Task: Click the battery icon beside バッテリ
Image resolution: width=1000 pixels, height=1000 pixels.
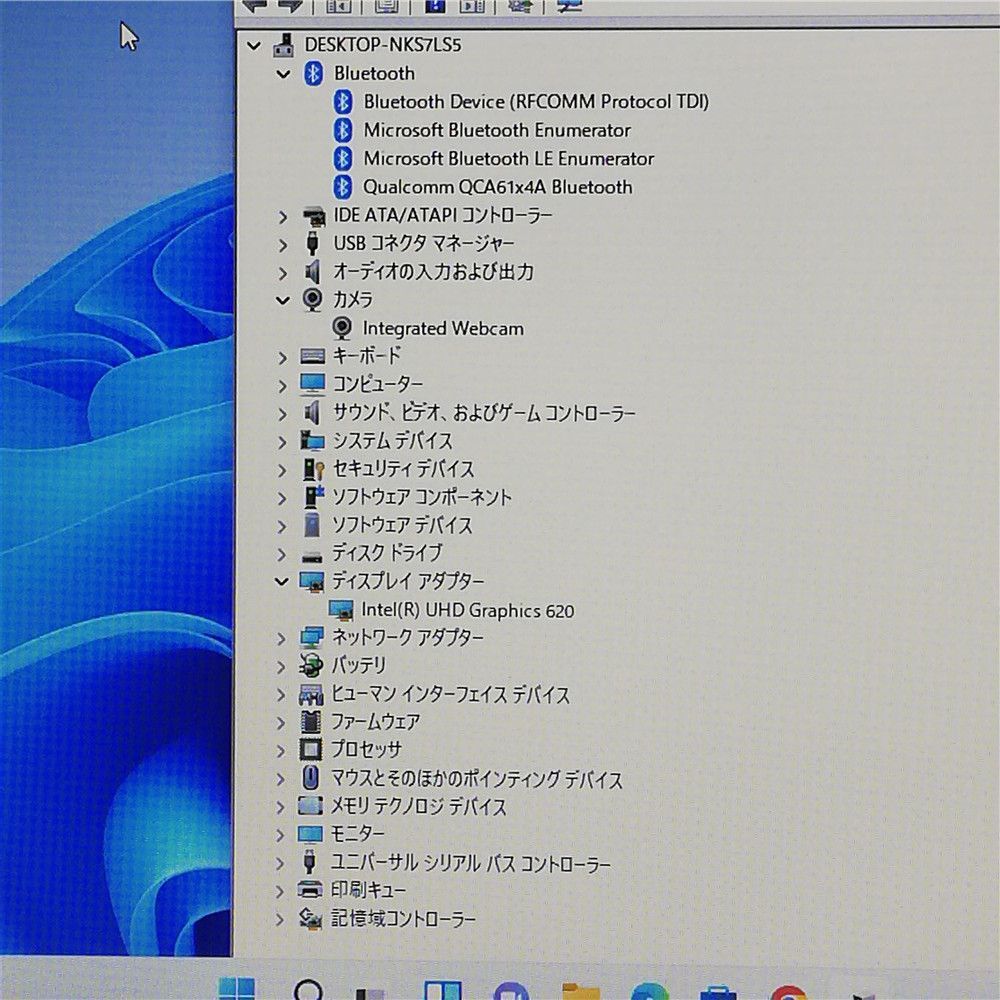Action: [x=311, y=665]
